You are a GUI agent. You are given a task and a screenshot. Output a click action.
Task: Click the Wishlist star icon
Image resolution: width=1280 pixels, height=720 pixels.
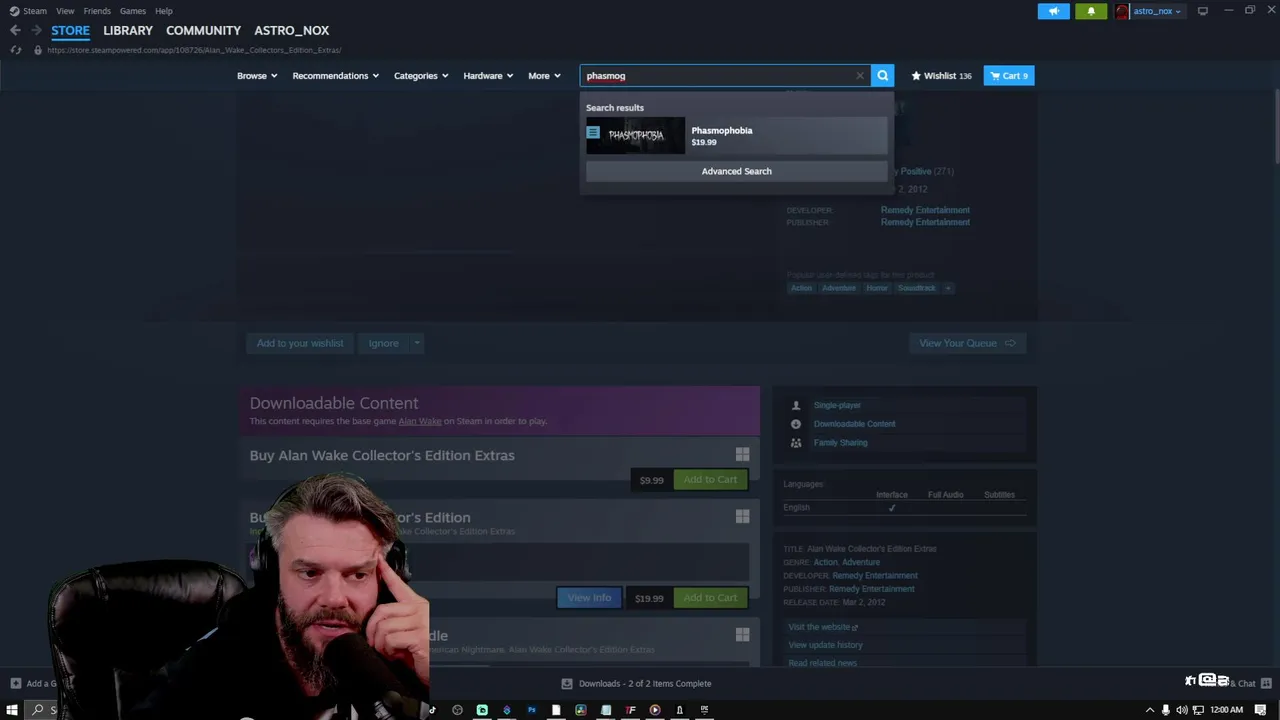coord(916,76)
